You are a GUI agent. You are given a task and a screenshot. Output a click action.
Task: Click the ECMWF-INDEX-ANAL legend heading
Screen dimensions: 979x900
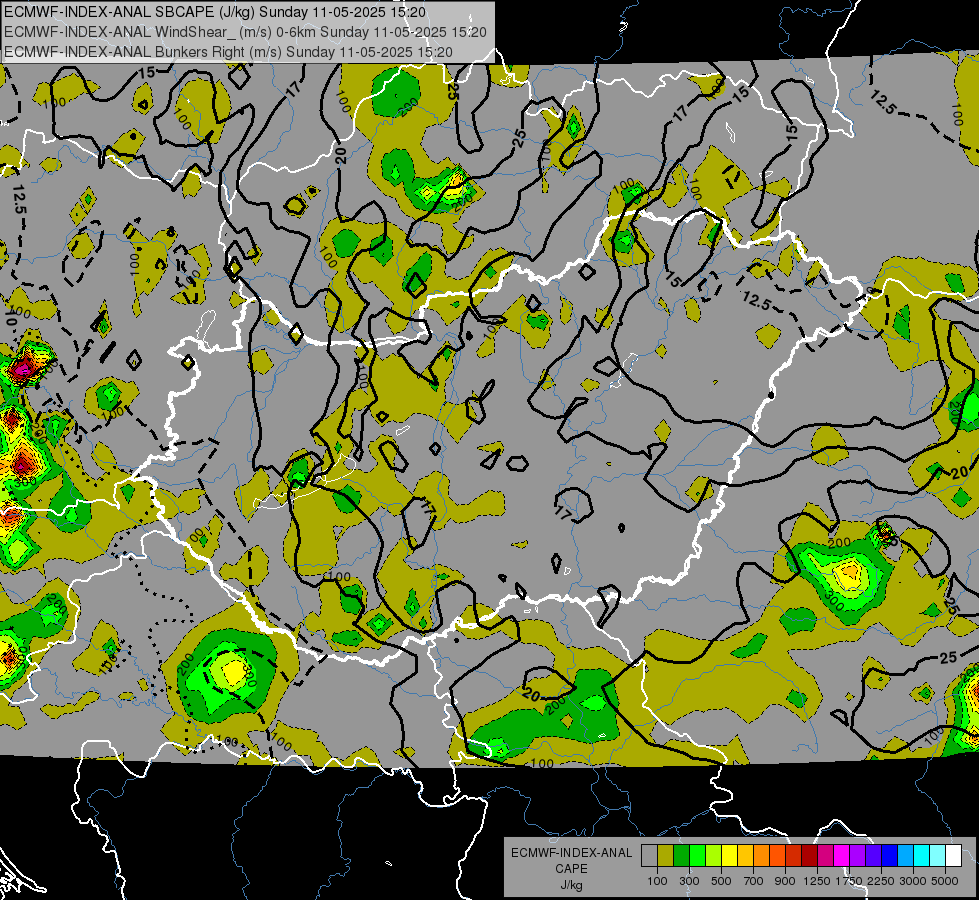click(571, 853)
